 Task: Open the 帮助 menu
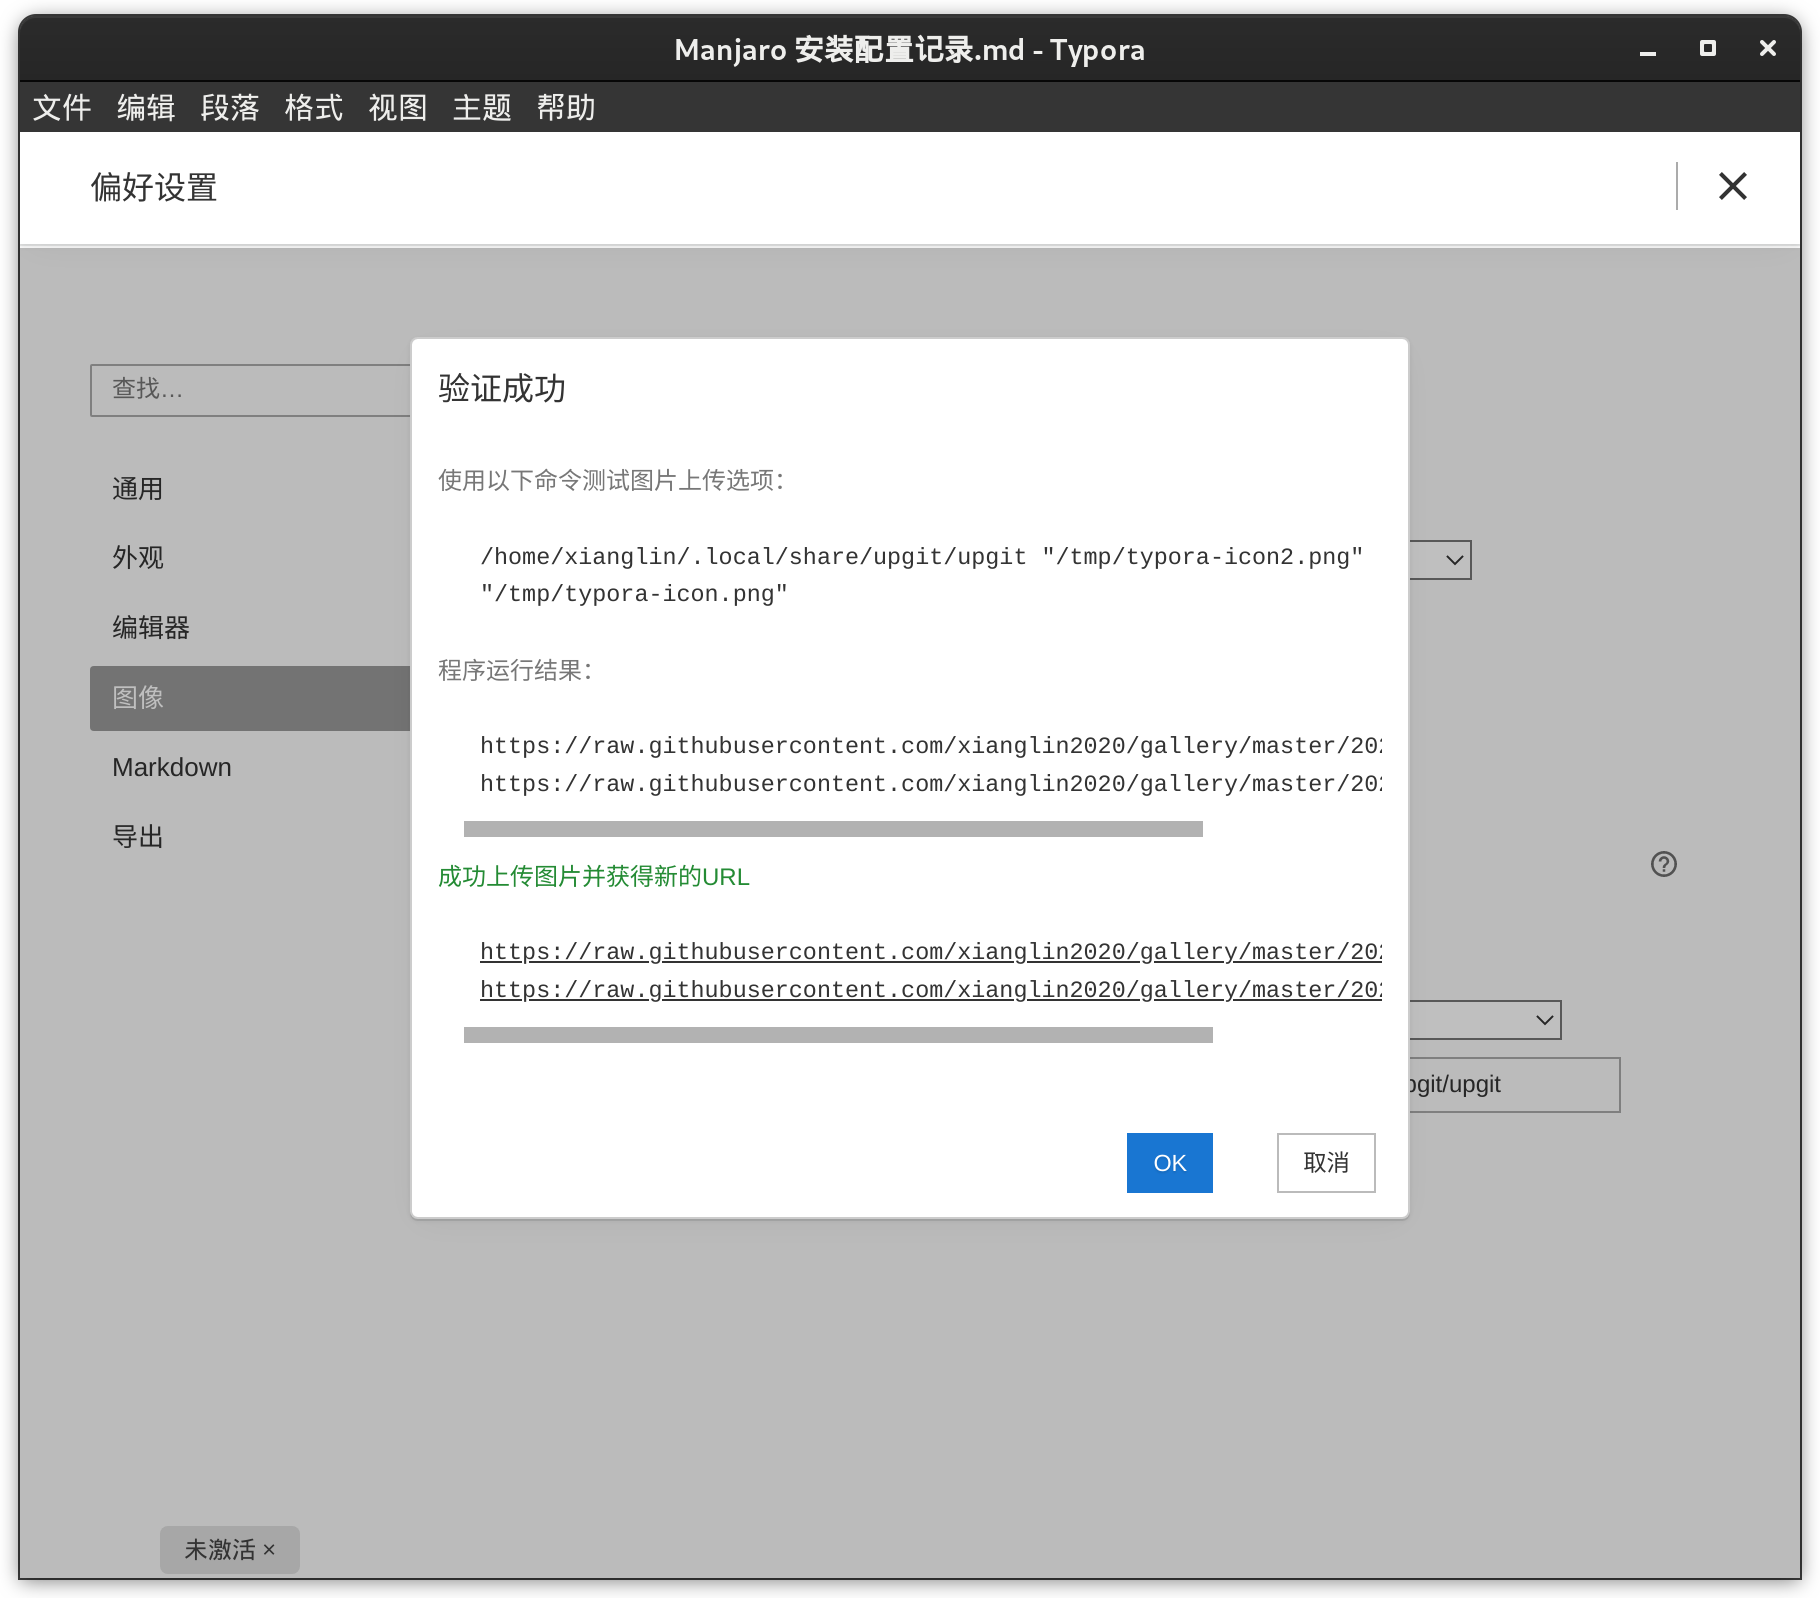566,107
